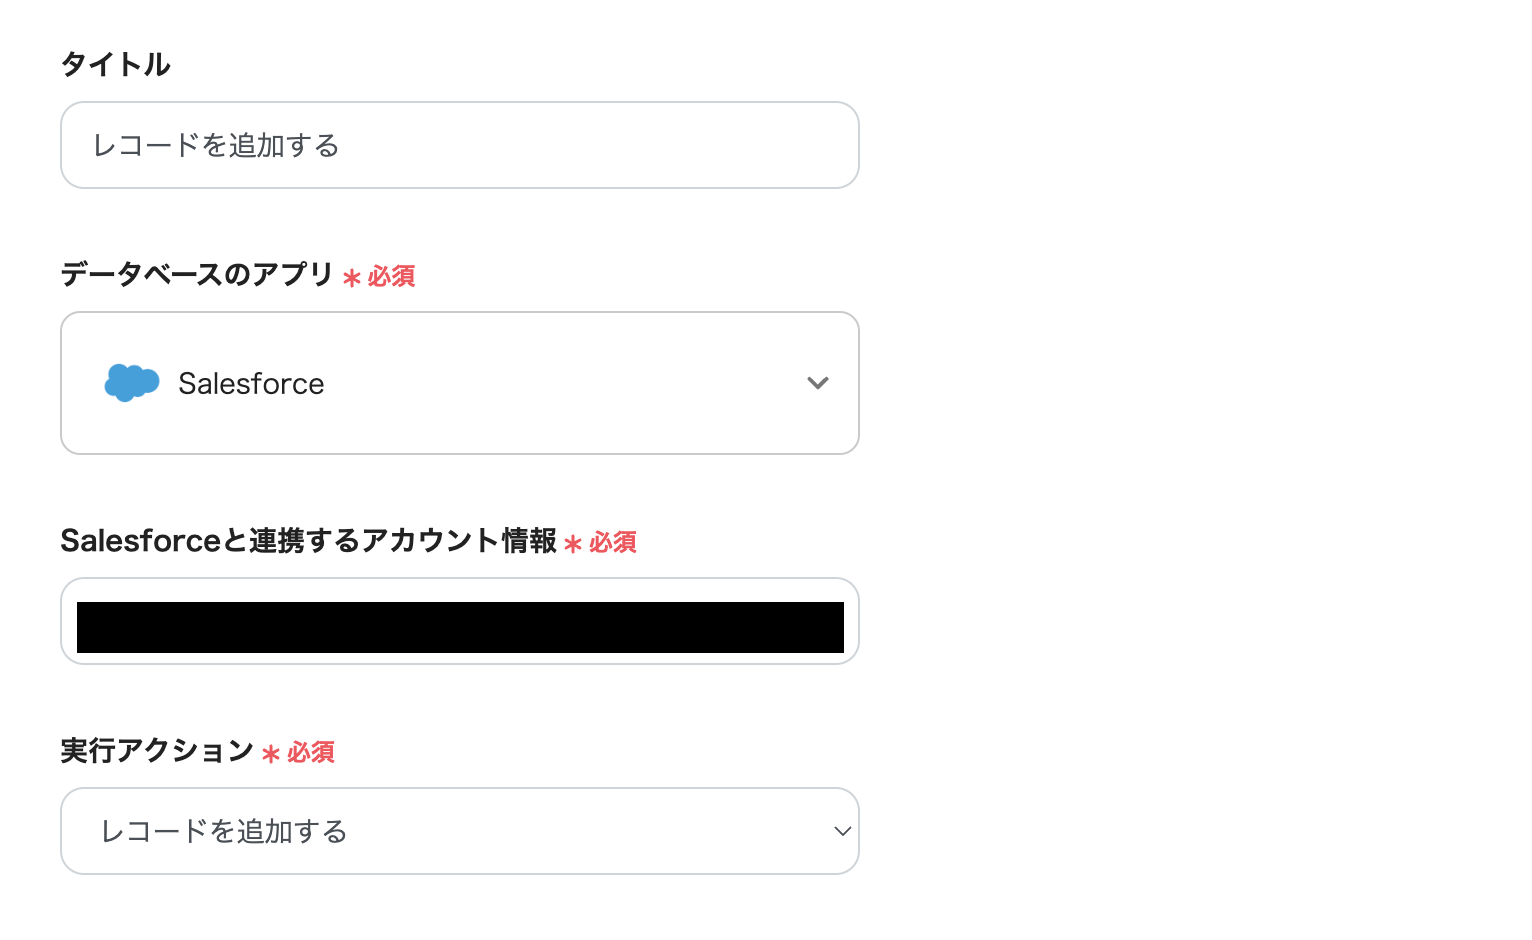
Task: Click inside the タイトル input field
Action: (x=459, y=145)
